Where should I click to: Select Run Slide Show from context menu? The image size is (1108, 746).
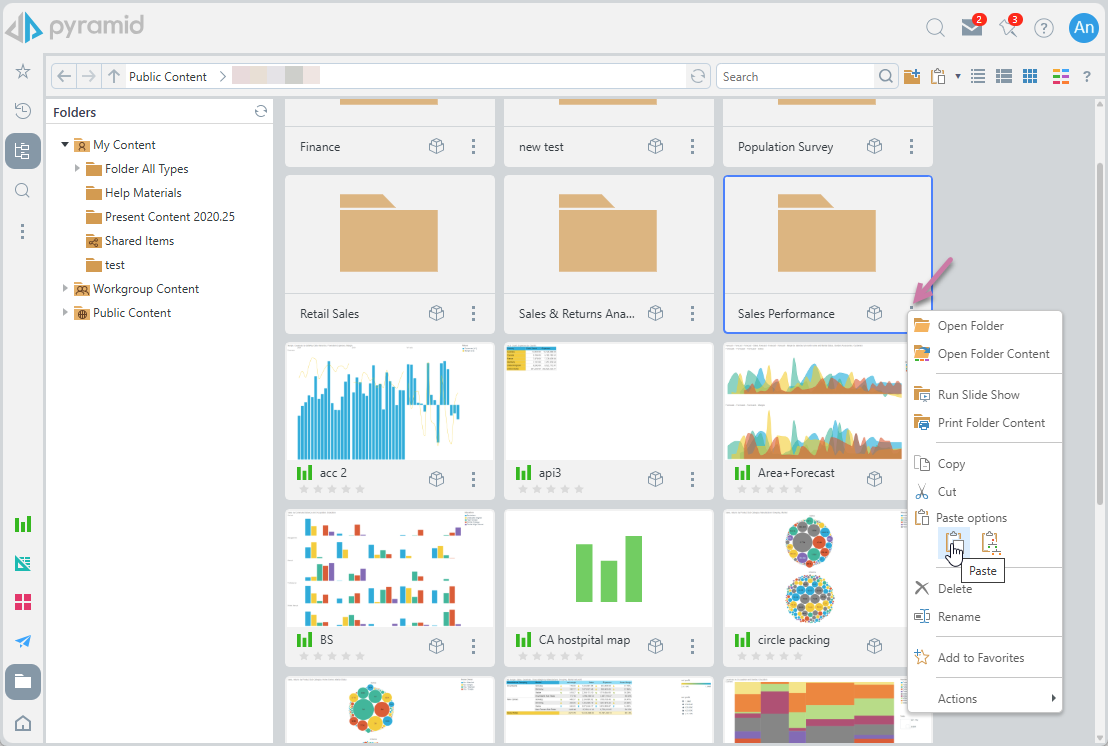[978, 395]
